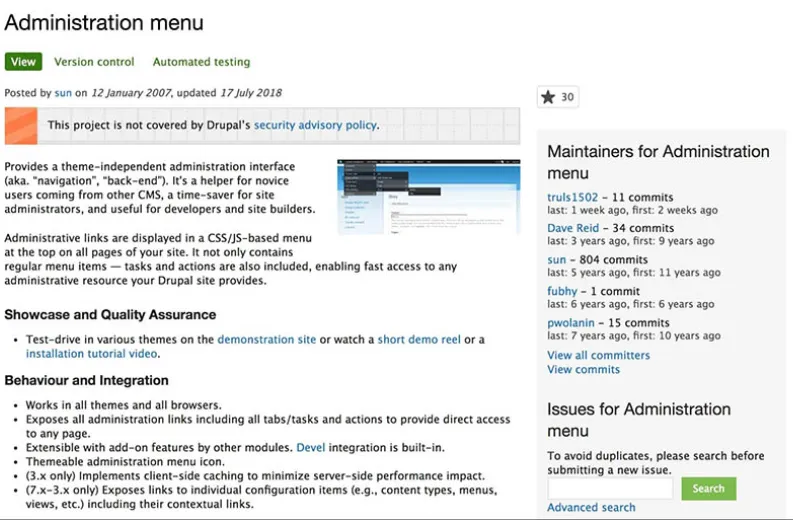Open the security advisory policy link
793x523 pixels.
coord(316,125)
